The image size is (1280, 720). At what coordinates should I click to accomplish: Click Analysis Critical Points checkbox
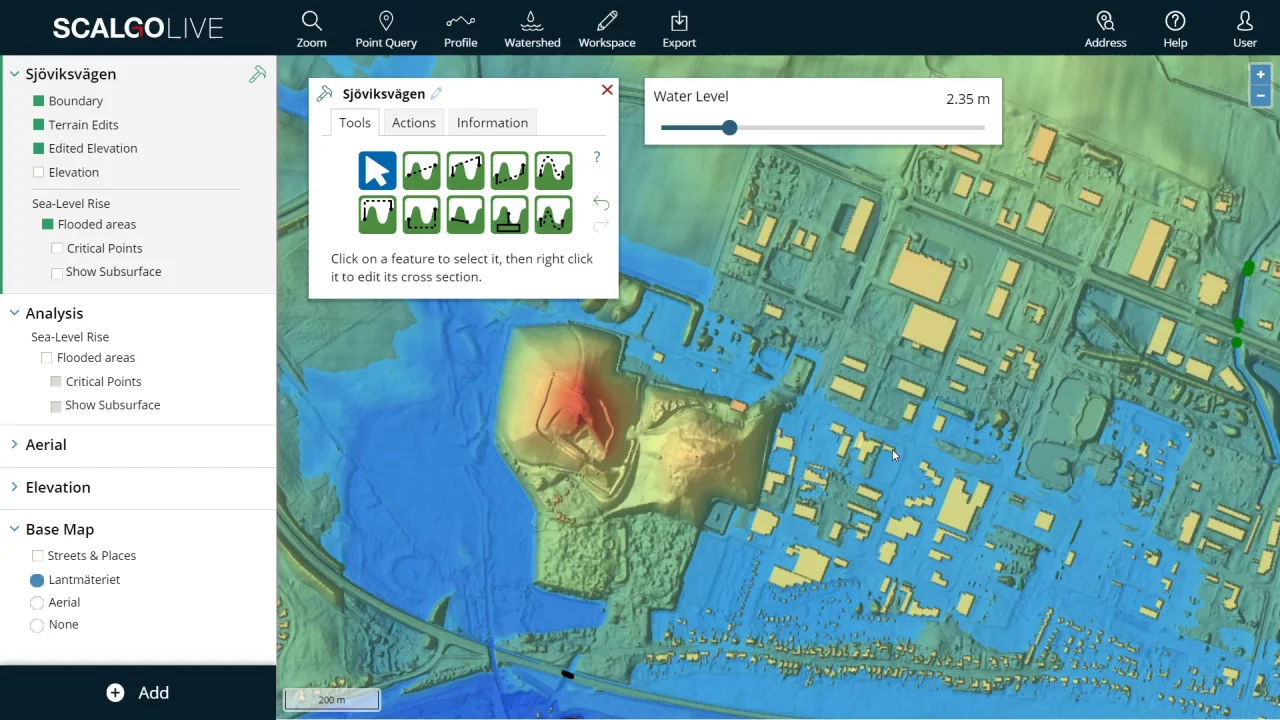(56, 382)
